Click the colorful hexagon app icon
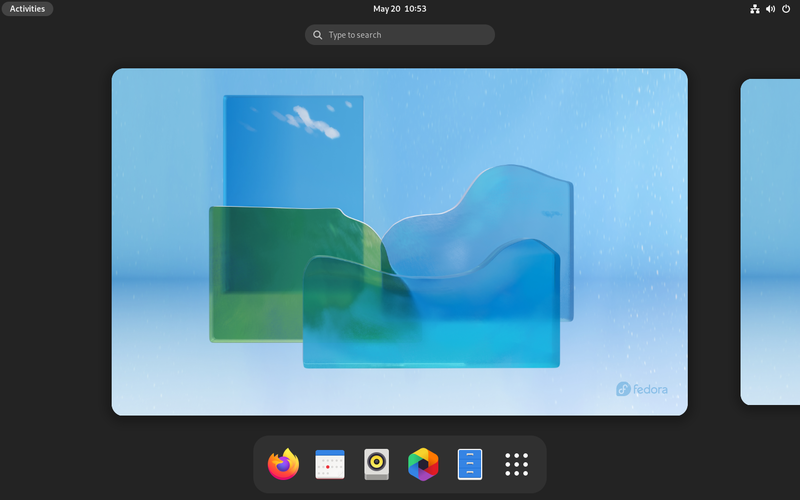 [423, 464]
